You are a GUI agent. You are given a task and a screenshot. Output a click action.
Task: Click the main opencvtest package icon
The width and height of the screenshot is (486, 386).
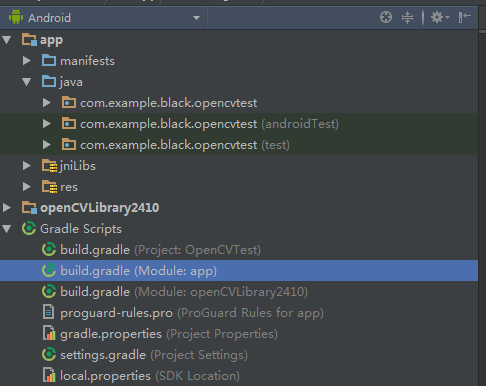click(69, 102)
